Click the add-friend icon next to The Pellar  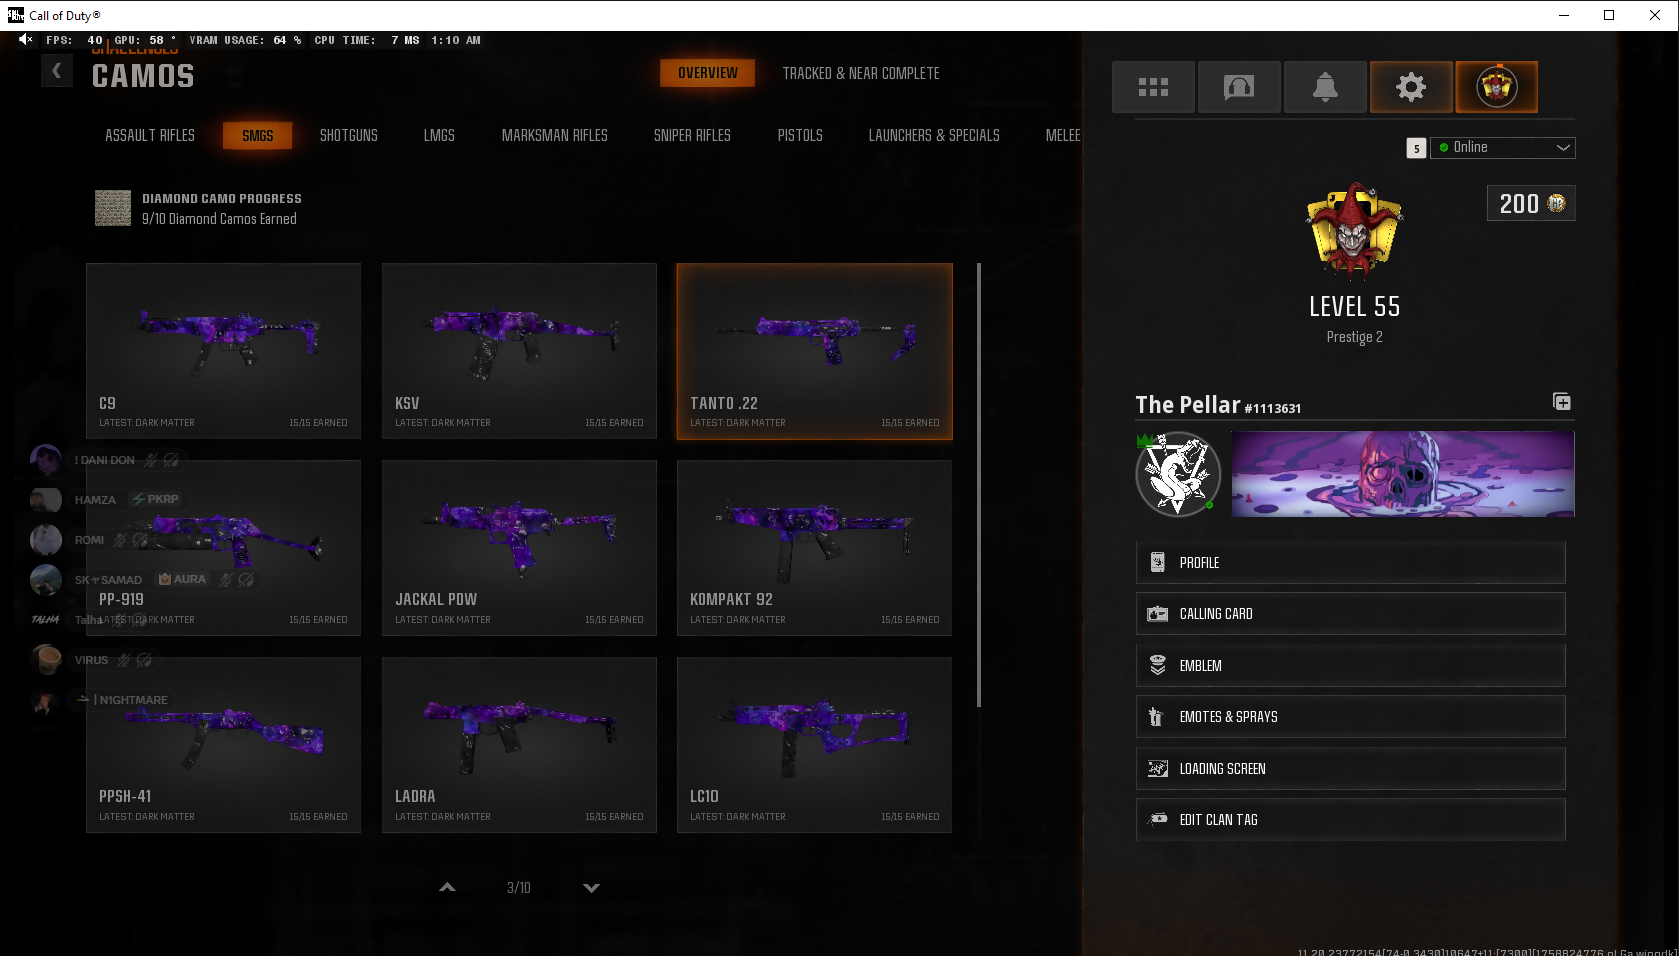(1562, 402)
